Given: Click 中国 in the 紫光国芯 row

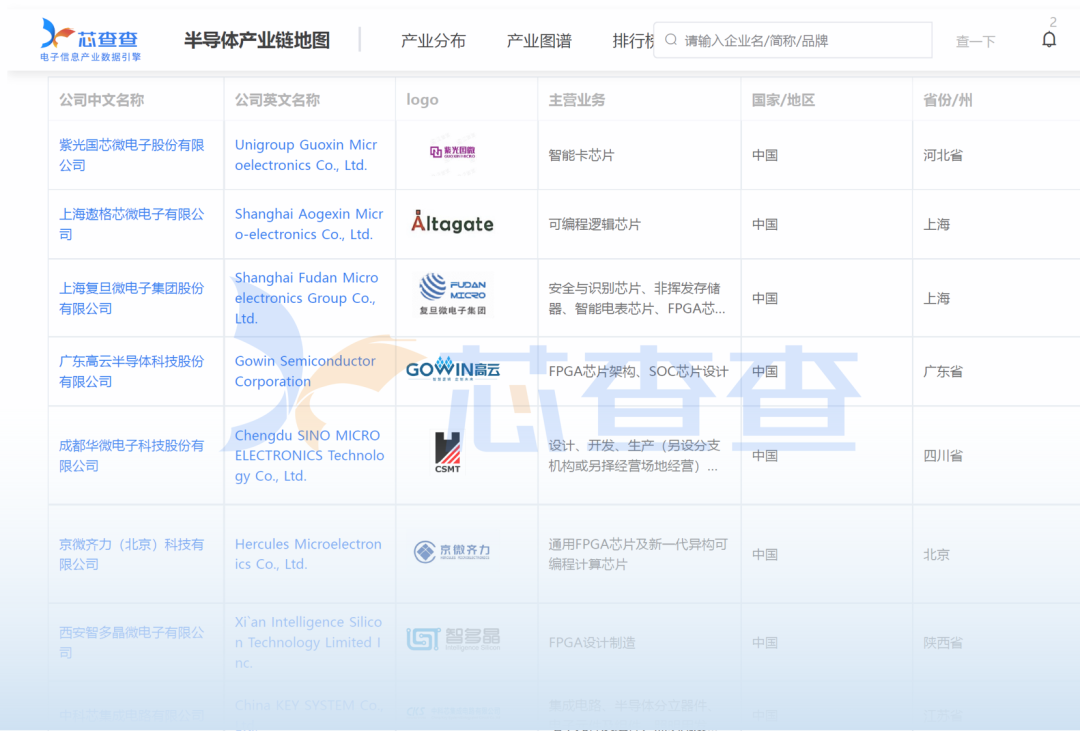Looking at the screenshot, I should coord(765,155).
